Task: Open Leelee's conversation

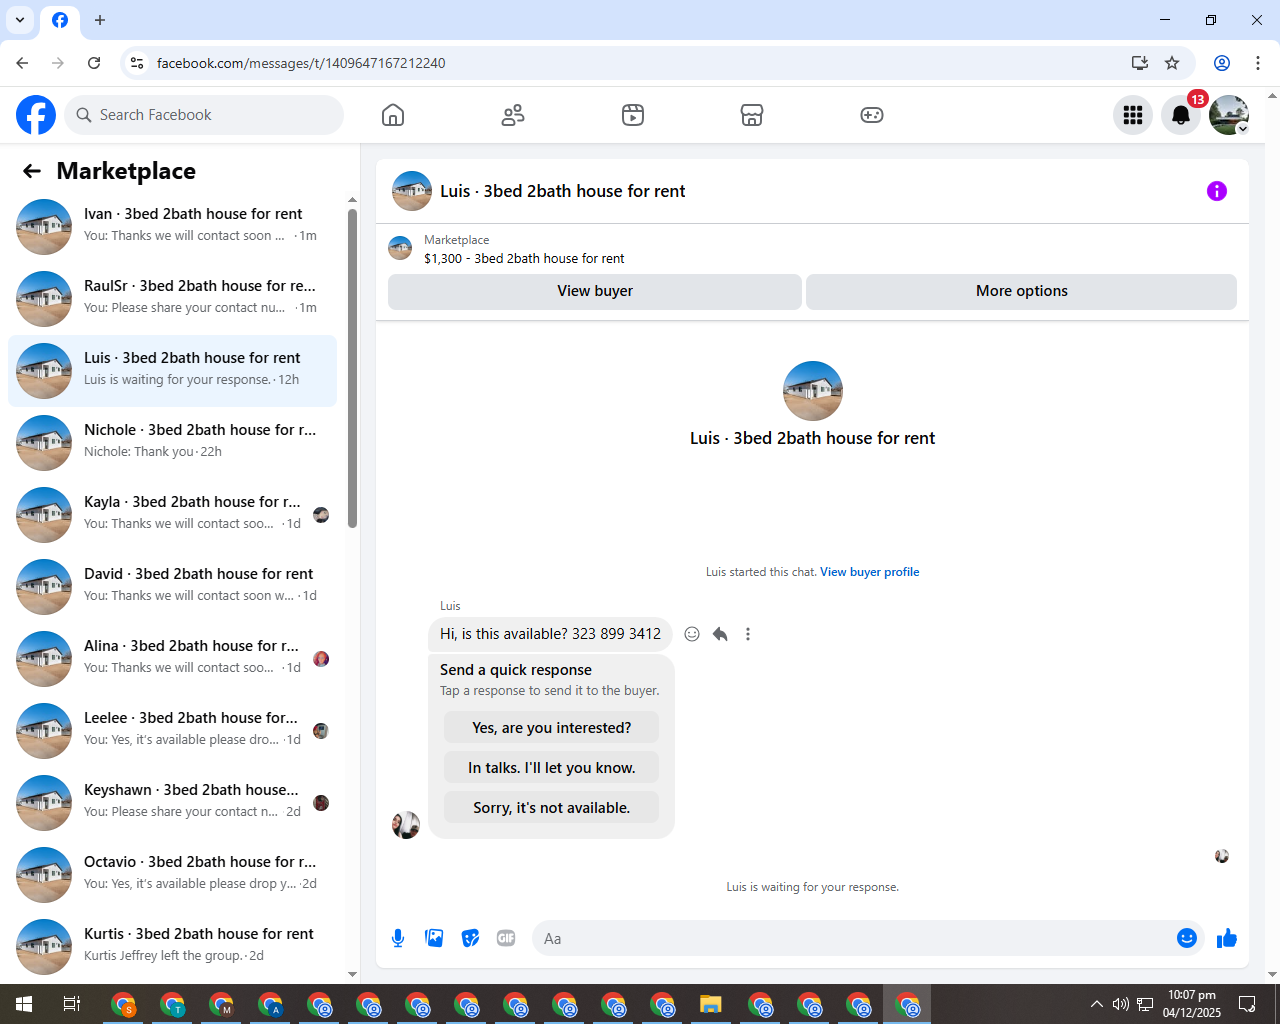Action: pyautogui.click(x=172, y=730)
